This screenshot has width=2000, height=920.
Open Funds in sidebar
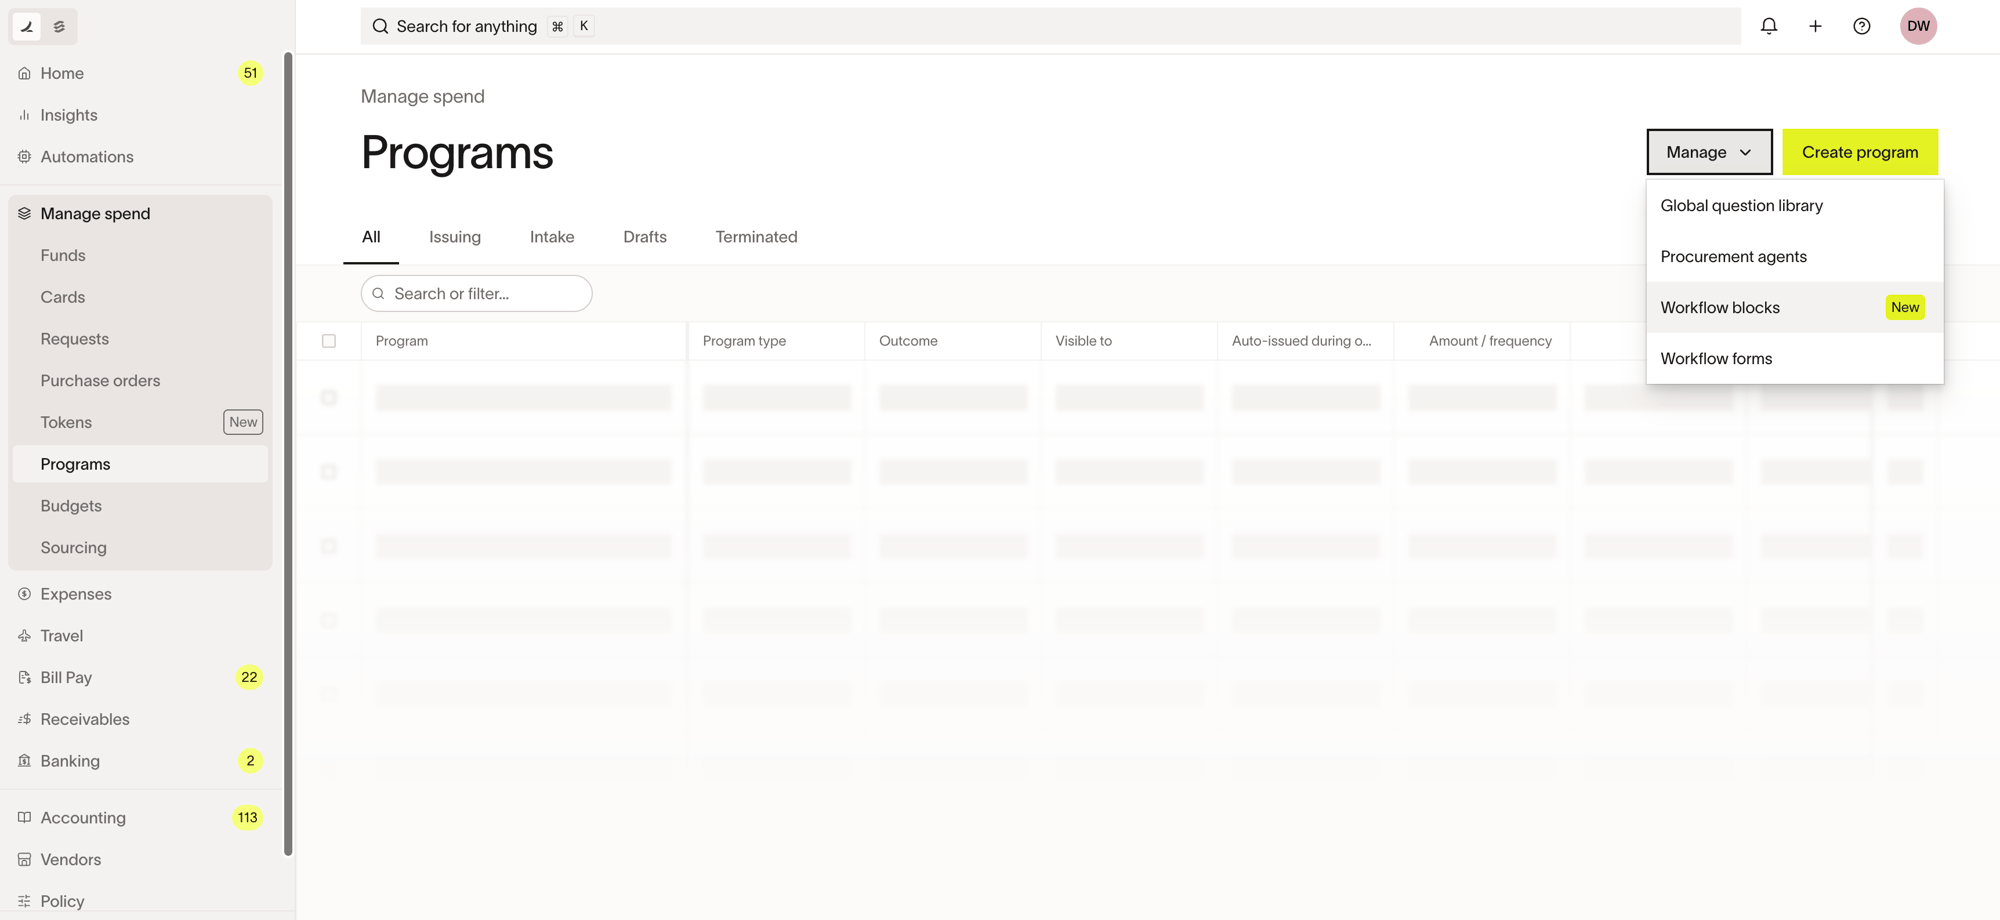(x=140, y=256)
